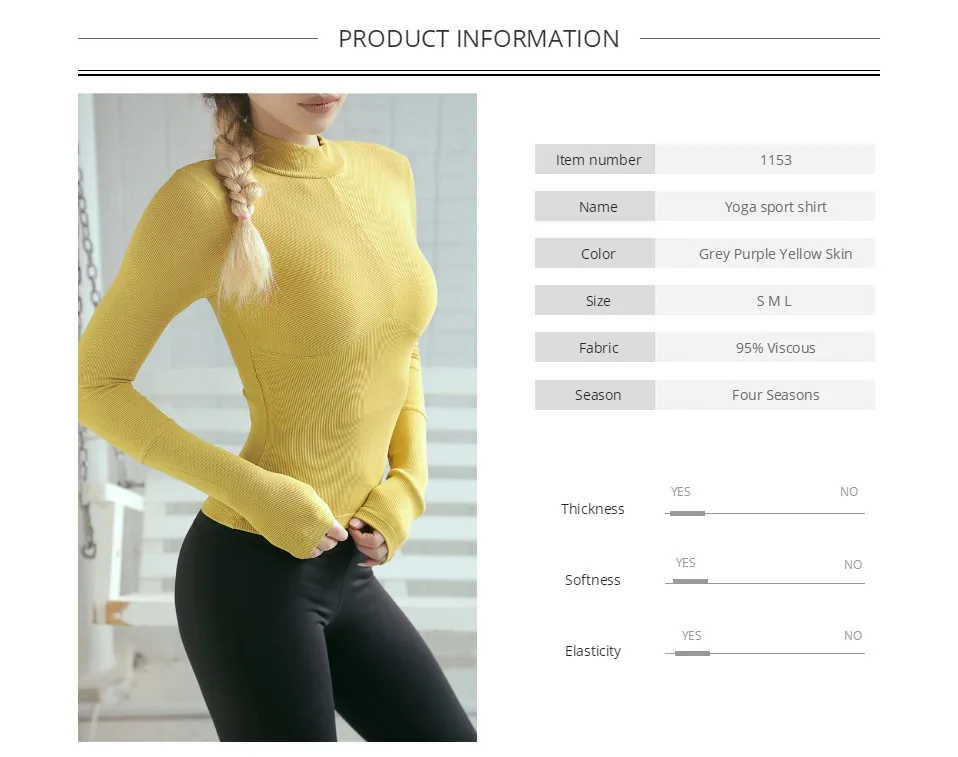Click the Thickness slider handle

click(x=687, y=513)
